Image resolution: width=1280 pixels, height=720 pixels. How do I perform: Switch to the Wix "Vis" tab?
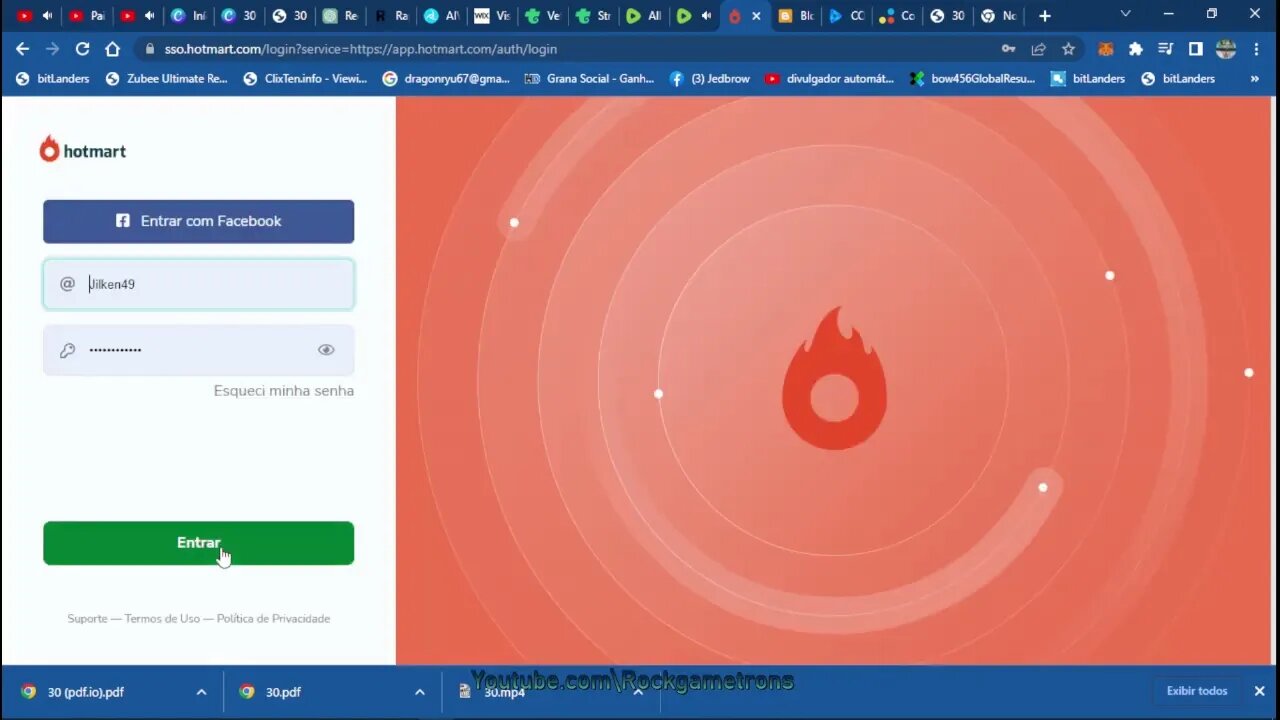492,16
